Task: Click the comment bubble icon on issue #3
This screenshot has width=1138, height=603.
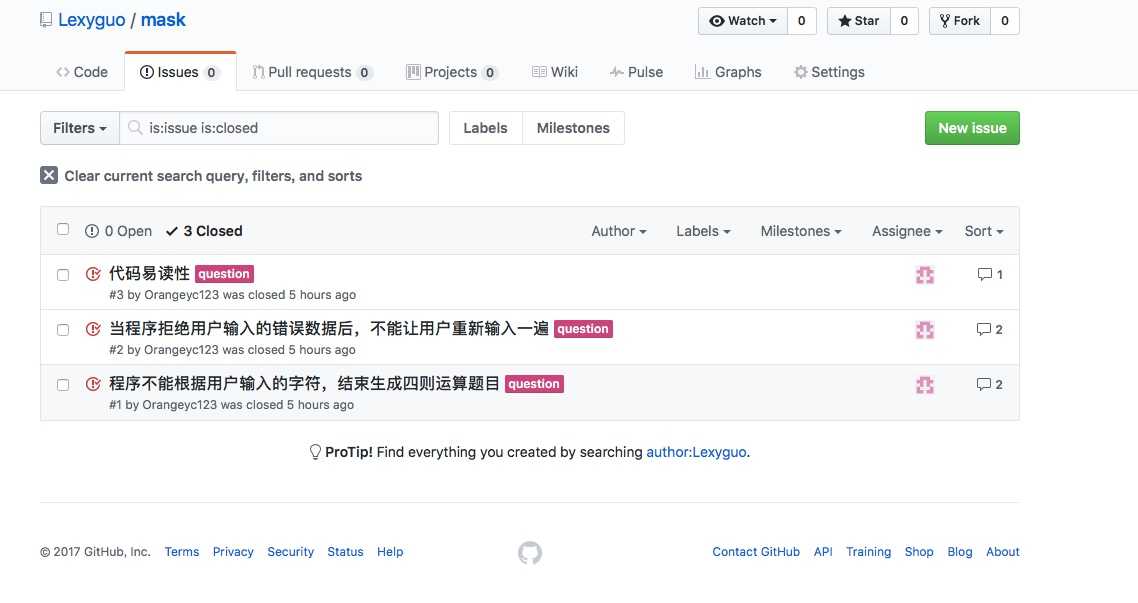Action: [984, 274]
